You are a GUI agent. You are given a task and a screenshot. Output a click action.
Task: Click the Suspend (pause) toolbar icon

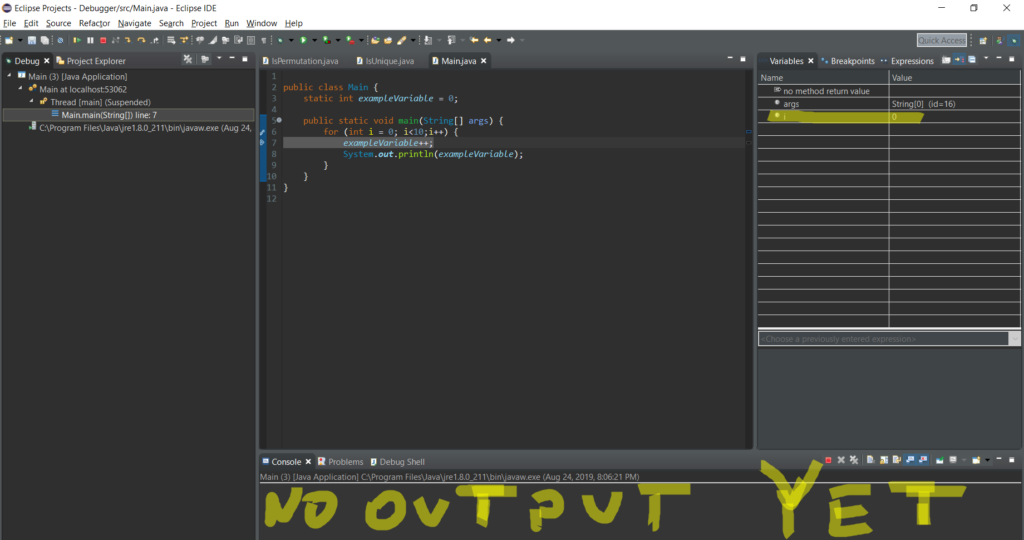90,40
